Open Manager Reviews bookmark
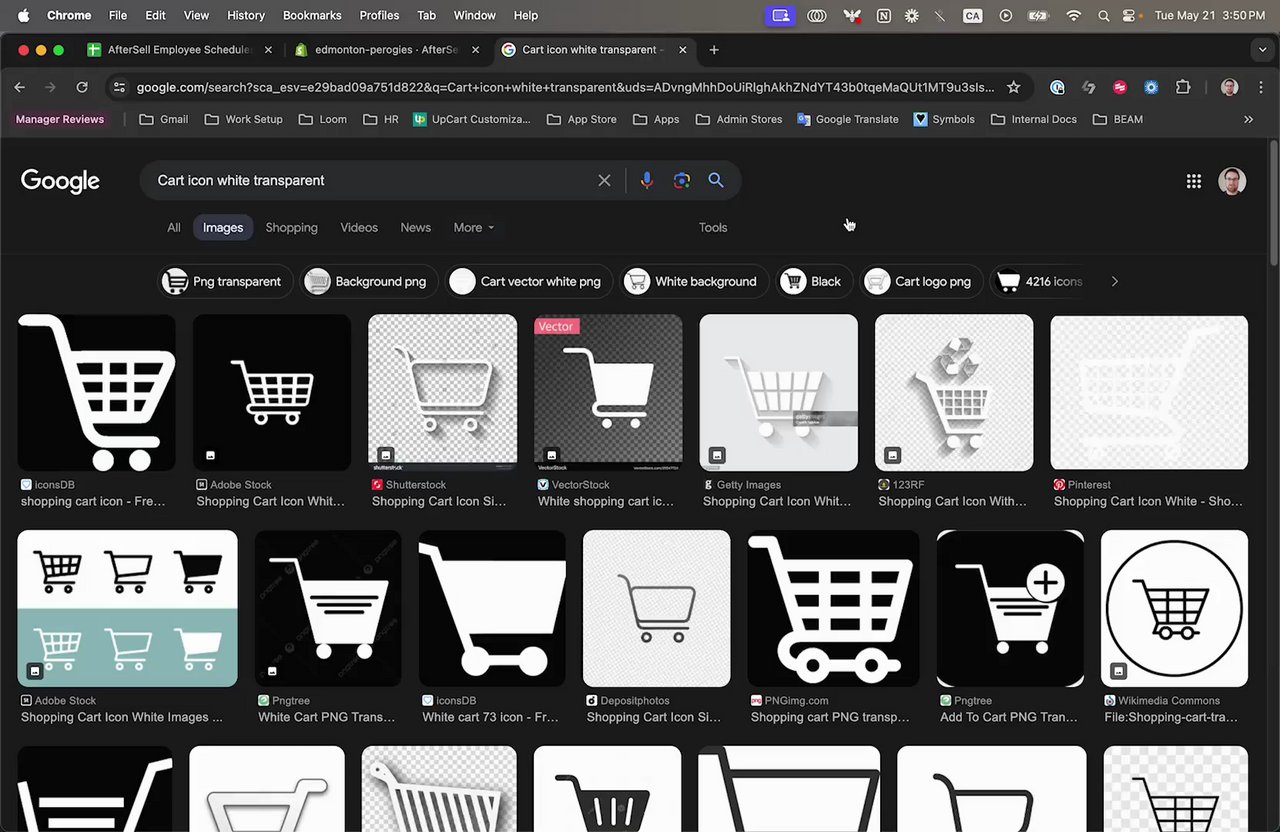Image resolution: width=1280 pixels, height=832 pixels. [60, 119]
